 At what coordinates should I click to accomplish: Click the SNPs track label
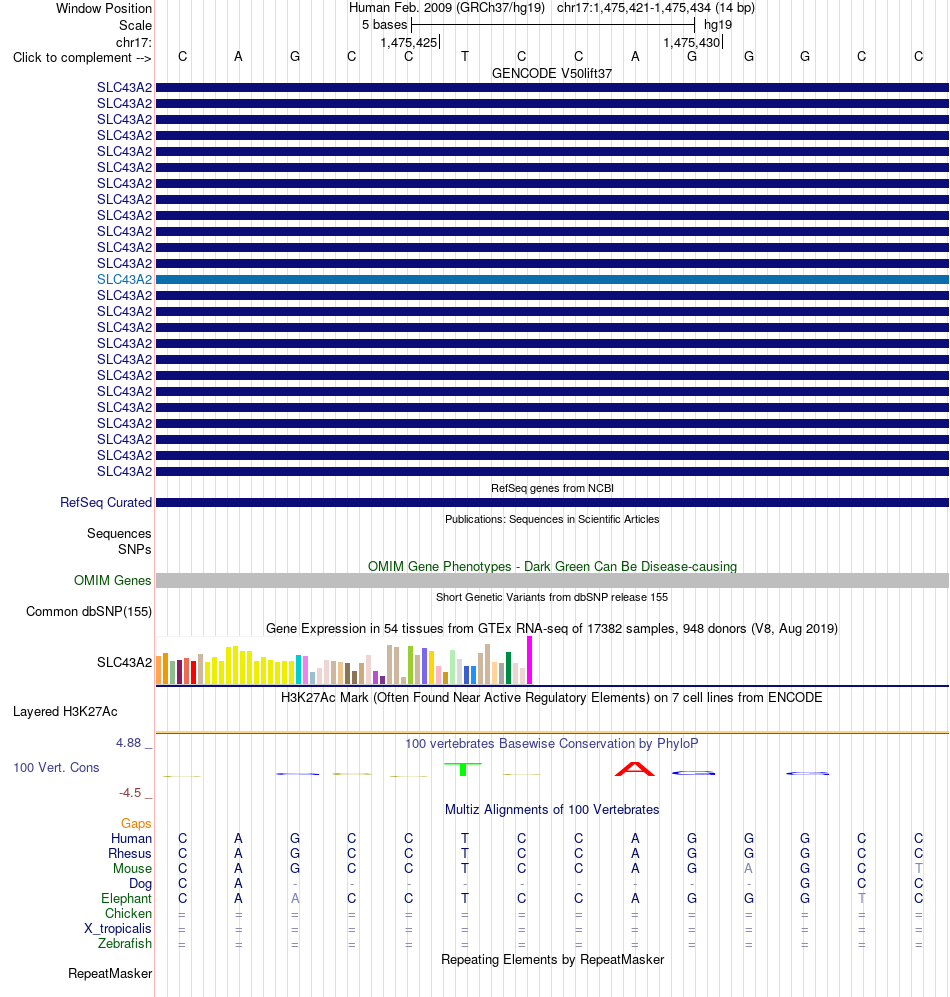[135, 549]
